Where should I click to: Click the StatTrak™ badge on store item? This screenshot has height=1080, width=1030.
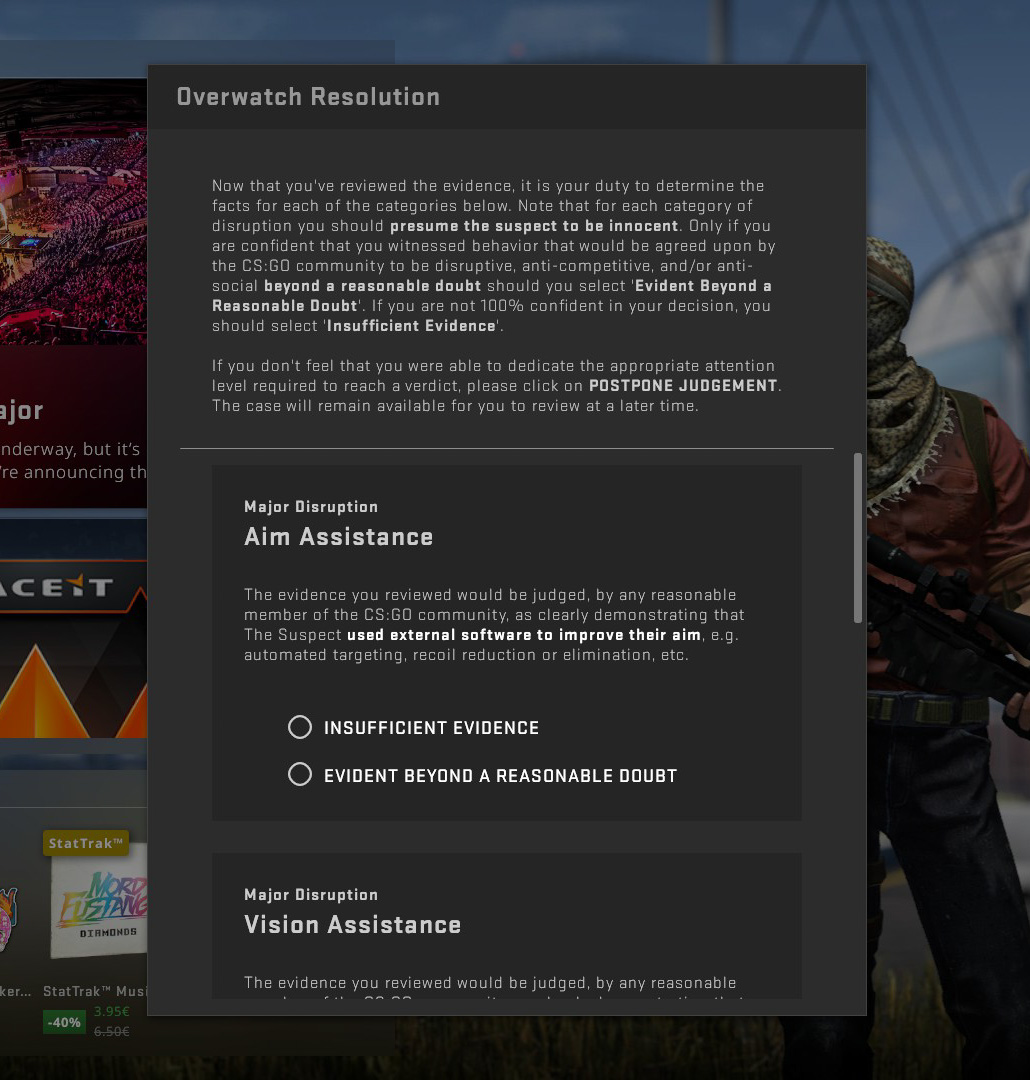[x=86, y=843]
